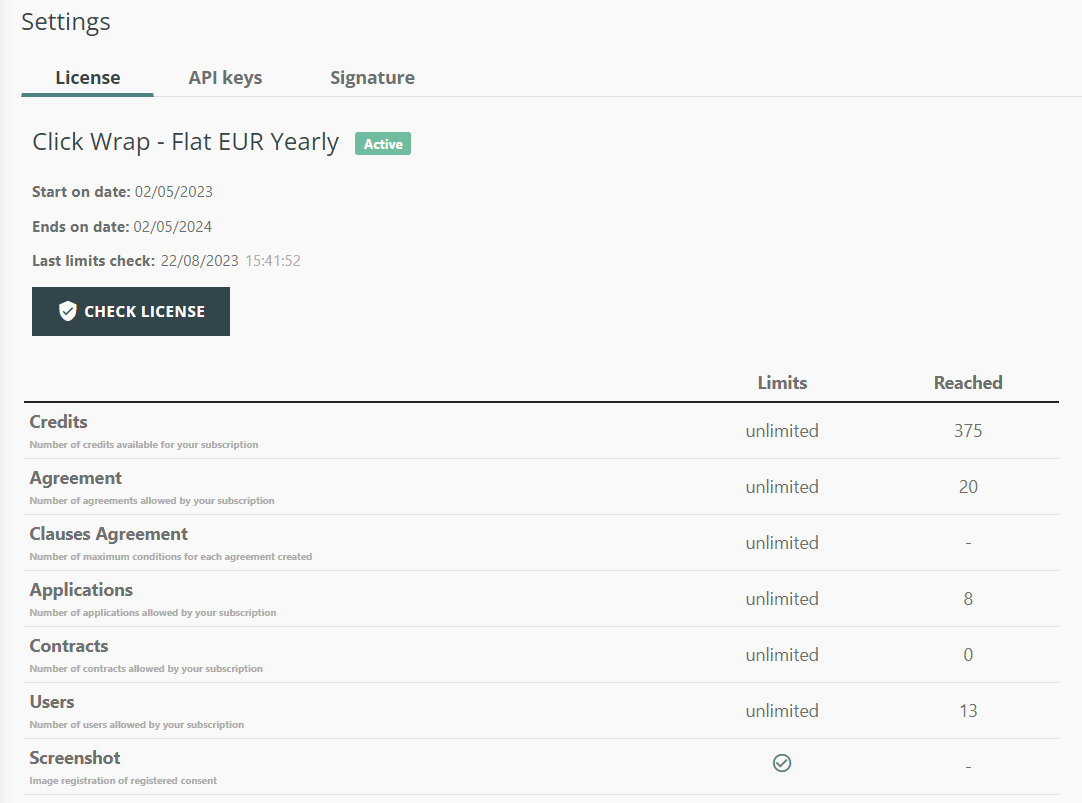
Task: Click the Contracts row title
Action: (69, 646)
